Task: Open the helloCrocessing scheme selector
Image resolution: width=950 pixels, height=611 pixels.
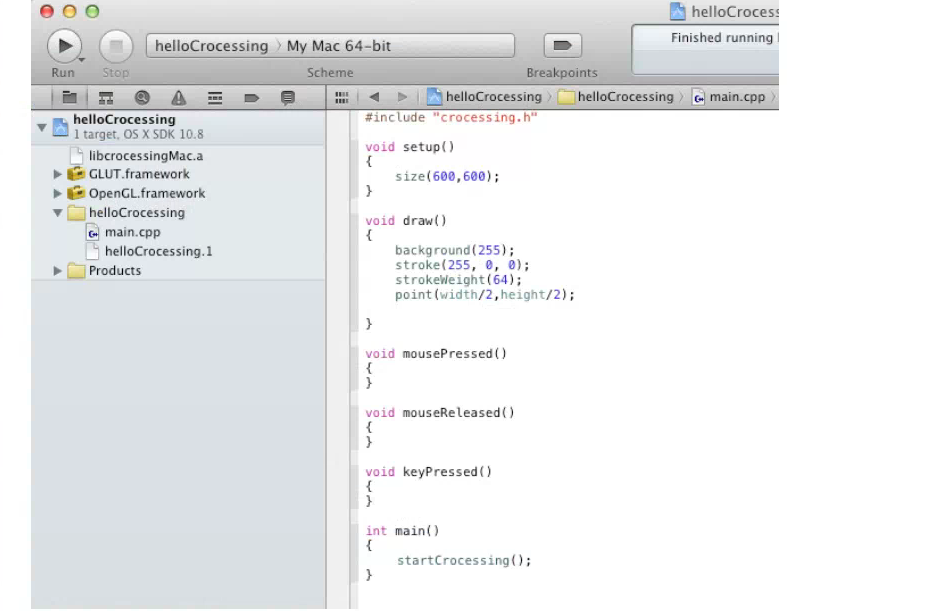Action: coord(211,46)
